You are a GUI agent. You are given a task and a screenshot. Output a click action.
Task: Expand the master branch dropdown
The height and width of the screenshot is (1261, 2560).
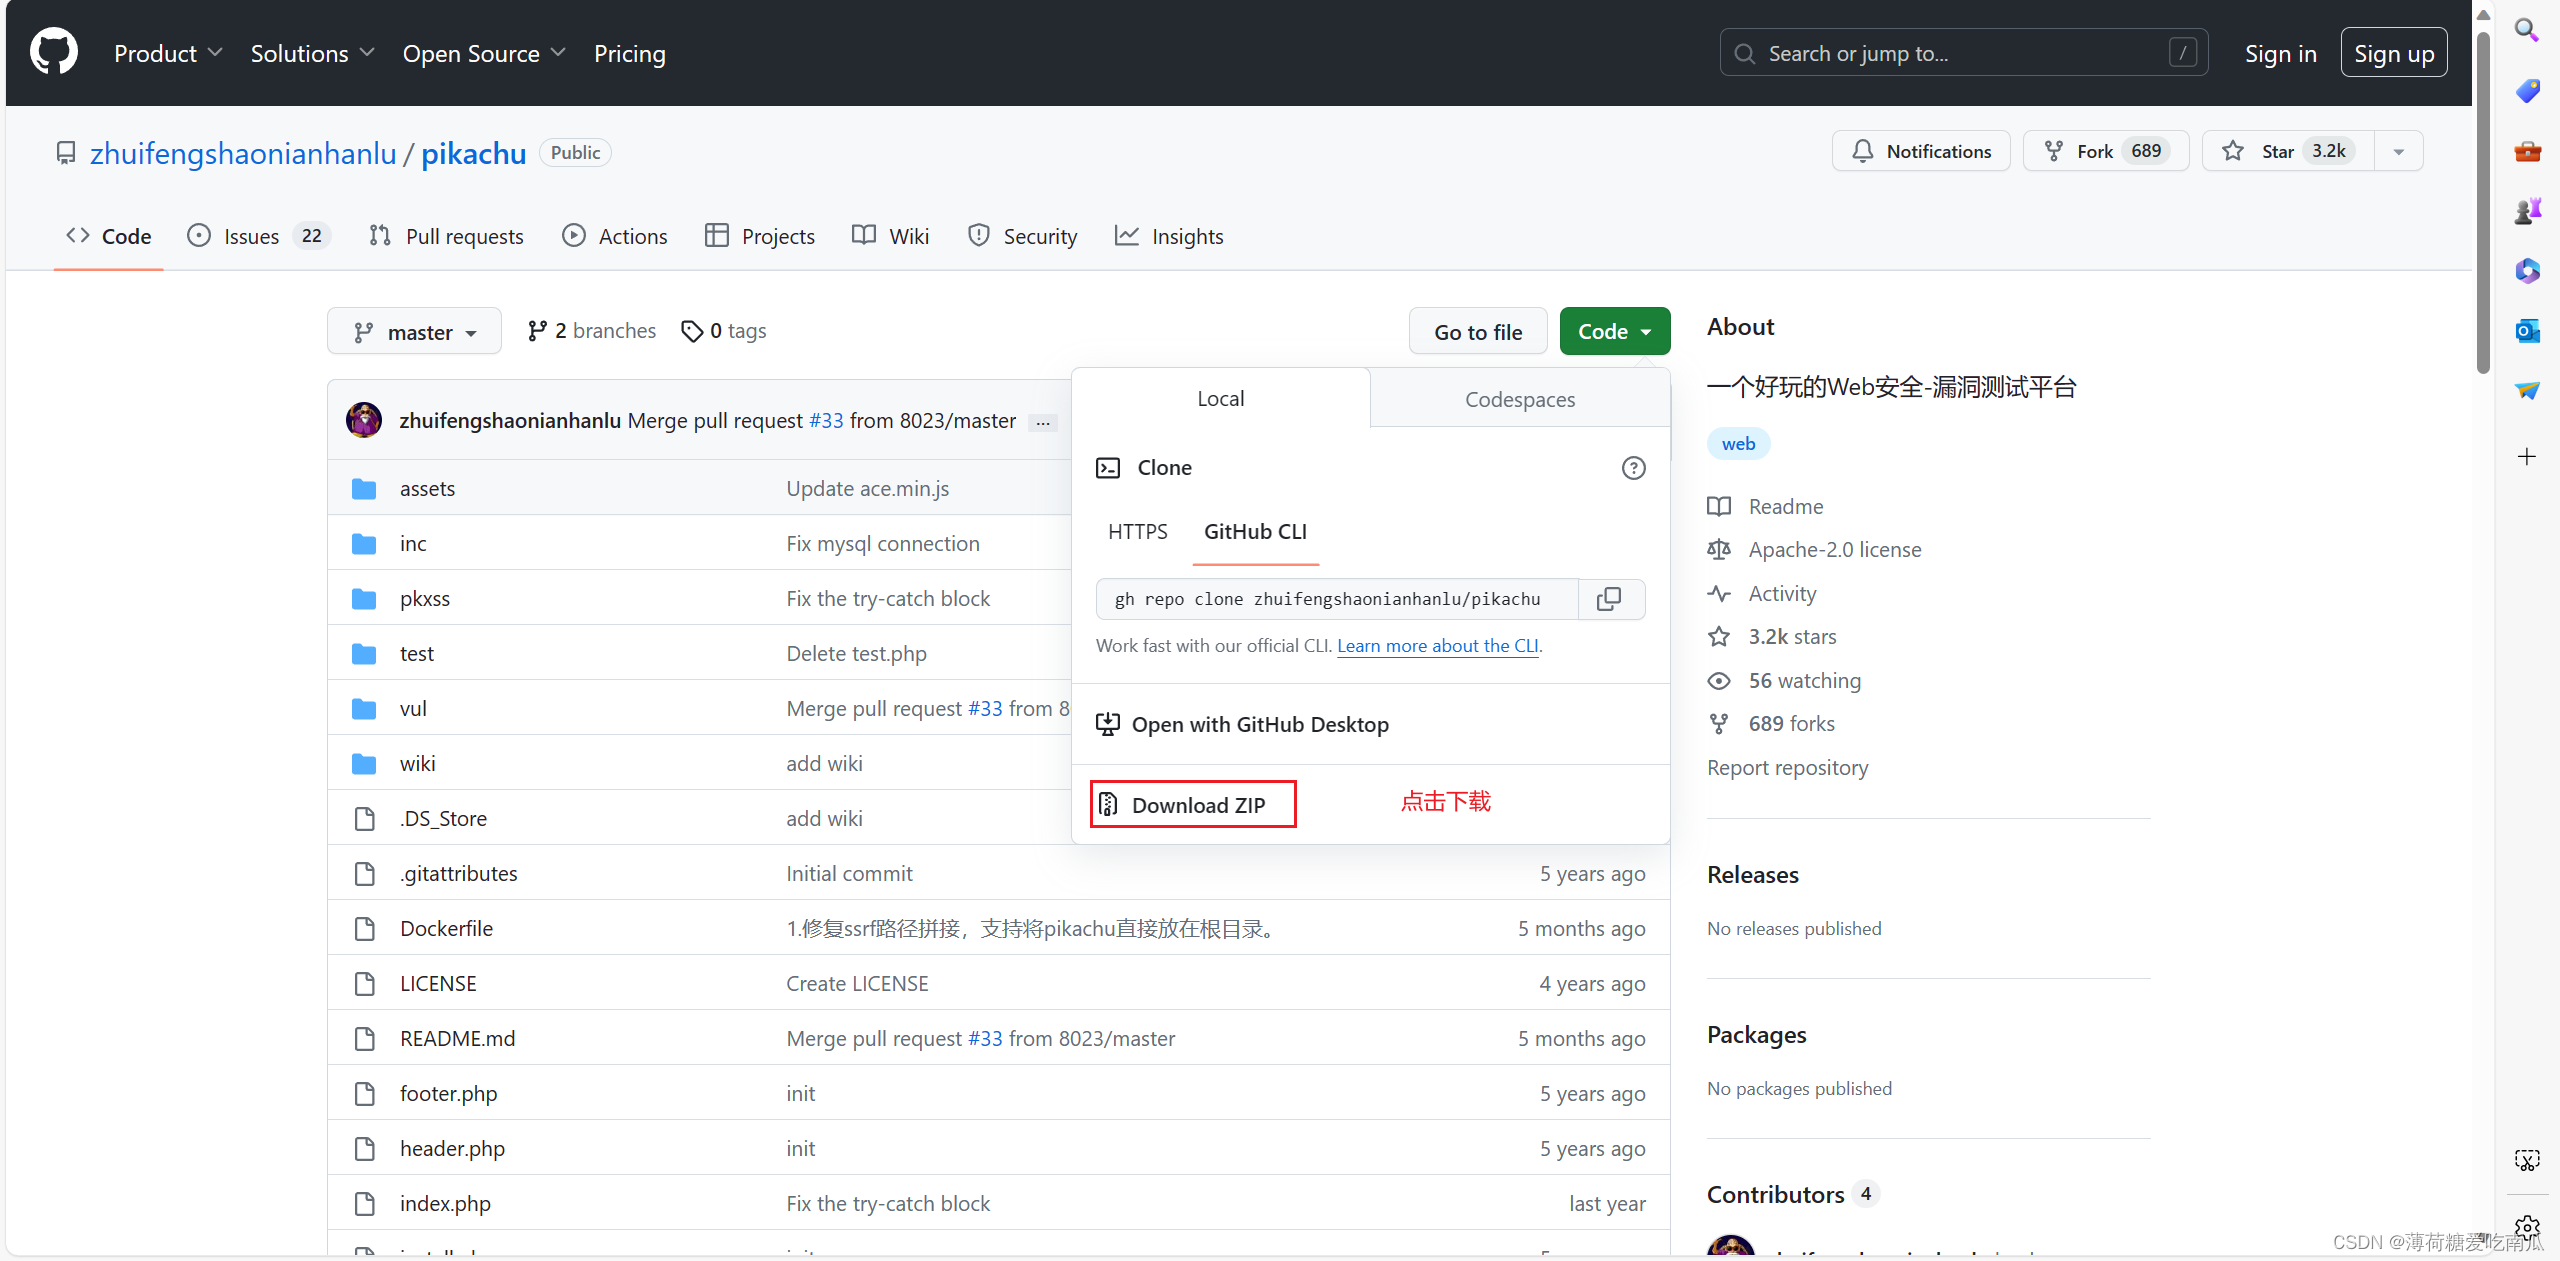(x=414, y=332)
